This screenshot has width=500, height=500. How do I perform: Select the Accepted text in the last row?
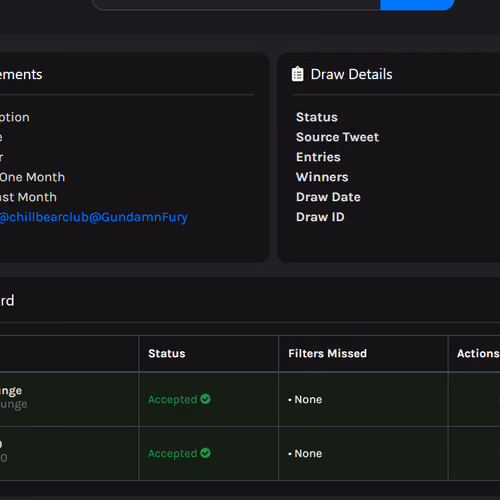(x=173, y=453)
